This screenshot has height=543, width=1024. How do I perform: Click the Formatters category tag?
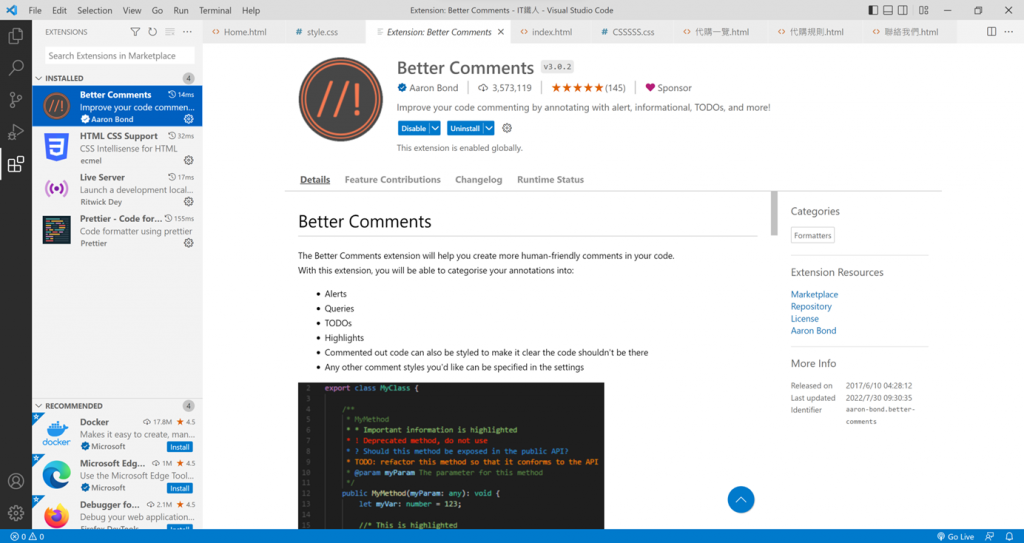(812, 235)
